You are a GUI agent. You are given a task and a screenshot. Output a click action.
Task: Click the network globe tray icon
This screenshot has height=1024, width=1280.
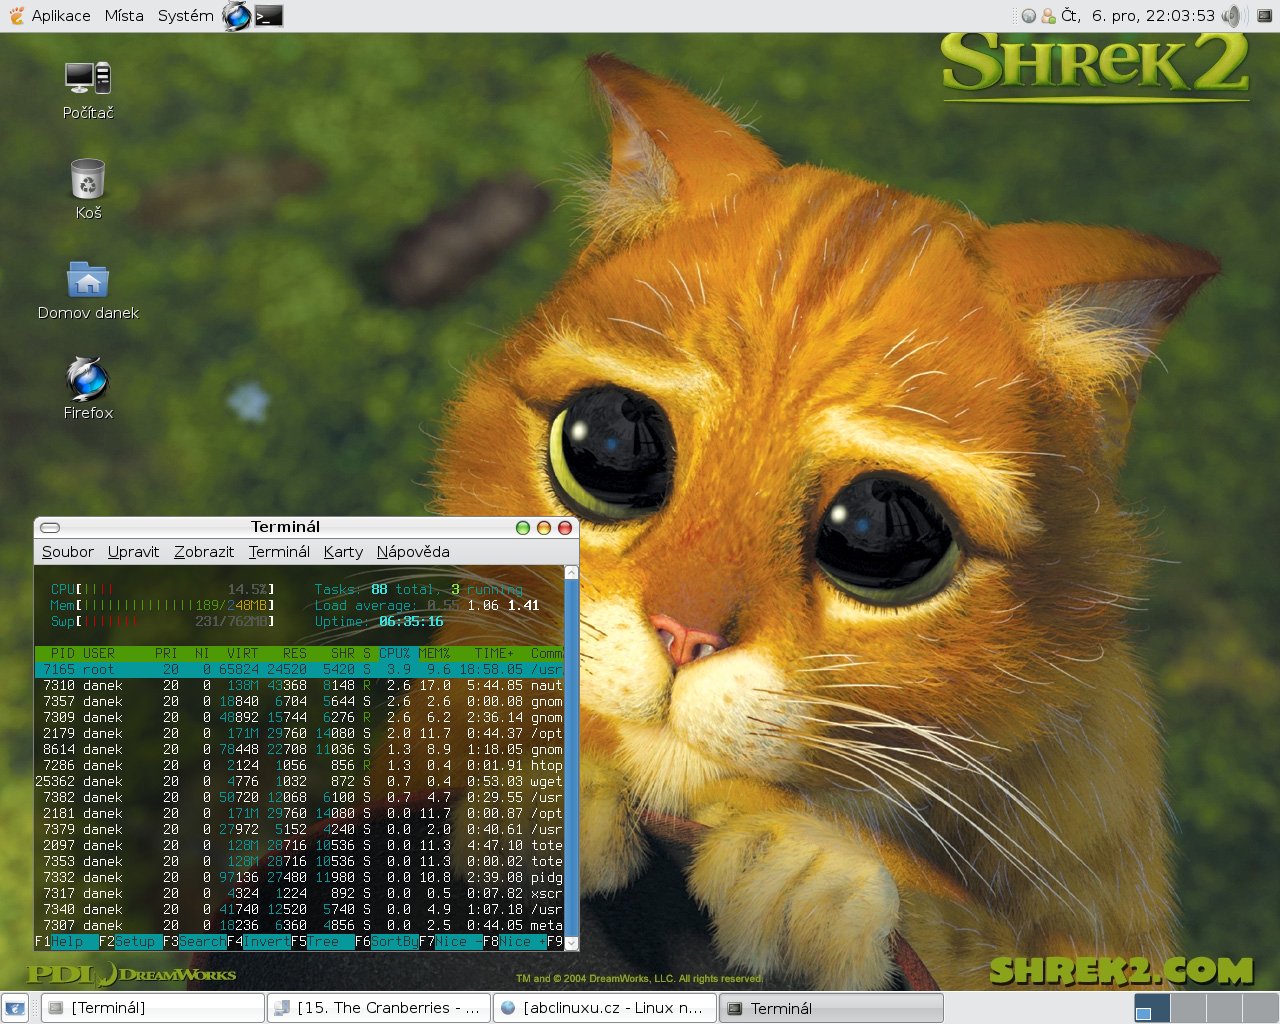1028,16
